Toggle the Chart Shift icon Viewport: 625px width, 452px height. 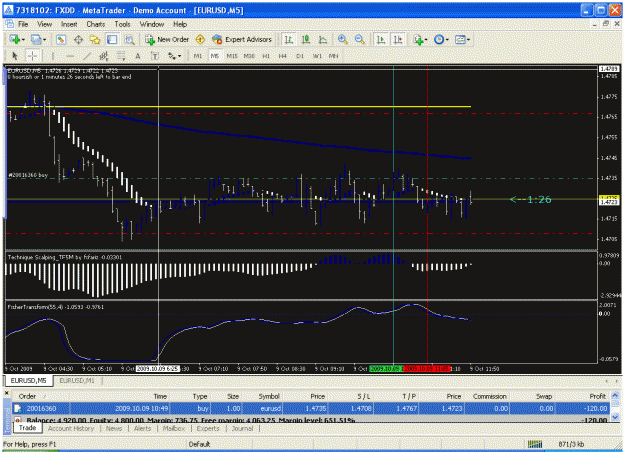398,39
